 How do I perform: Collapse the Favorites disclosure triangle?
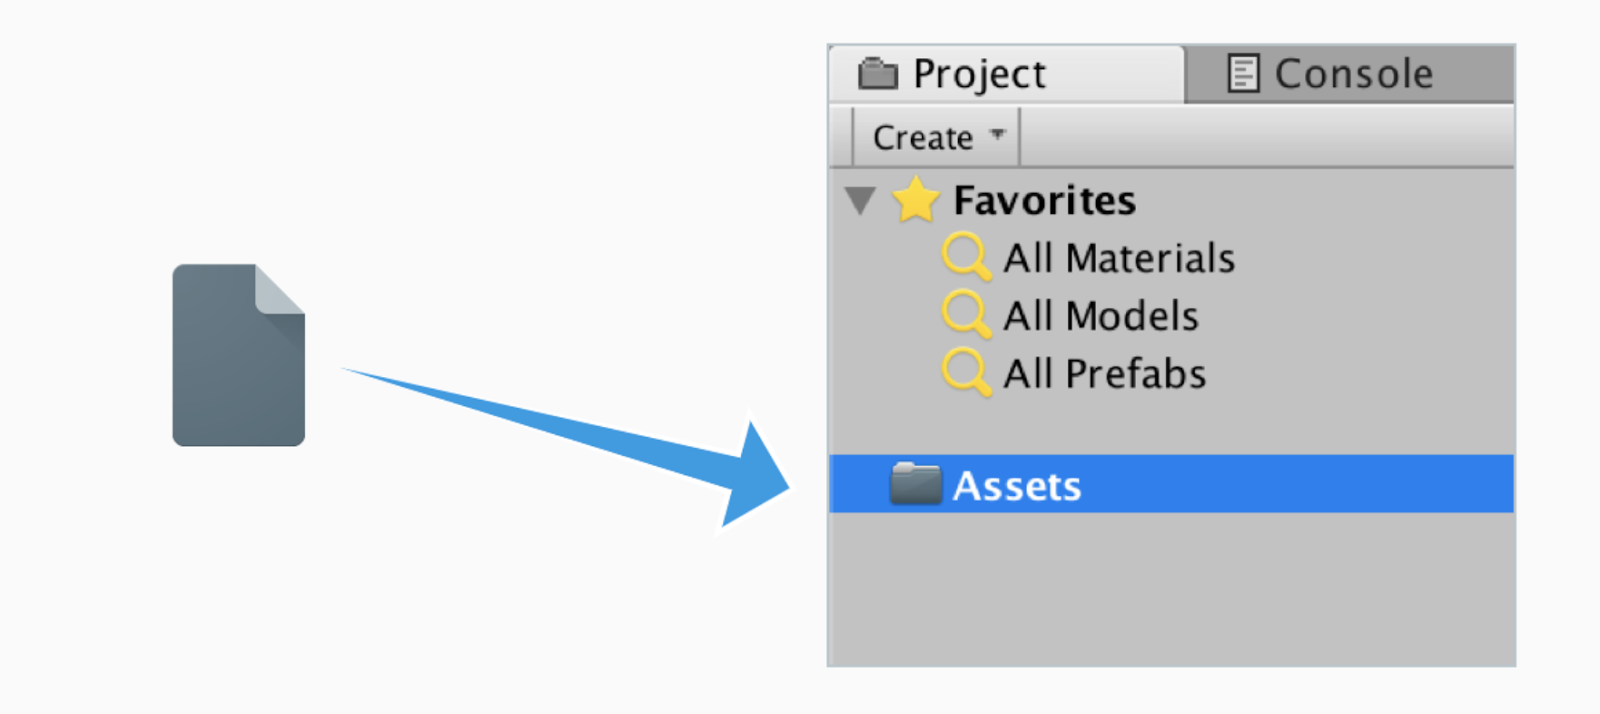point(860,200)
